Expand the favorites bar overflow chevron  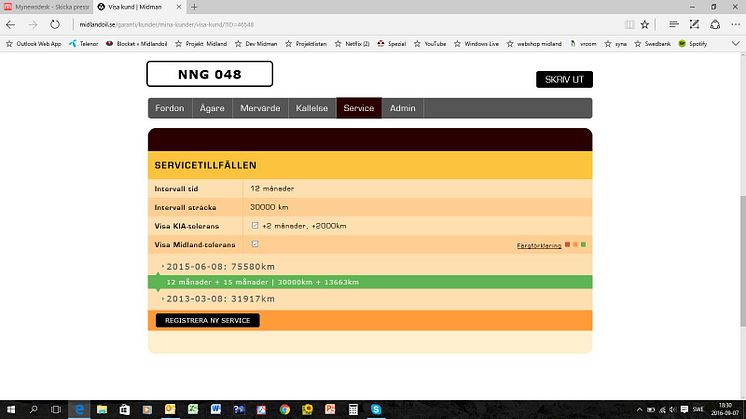click(736, 44)
